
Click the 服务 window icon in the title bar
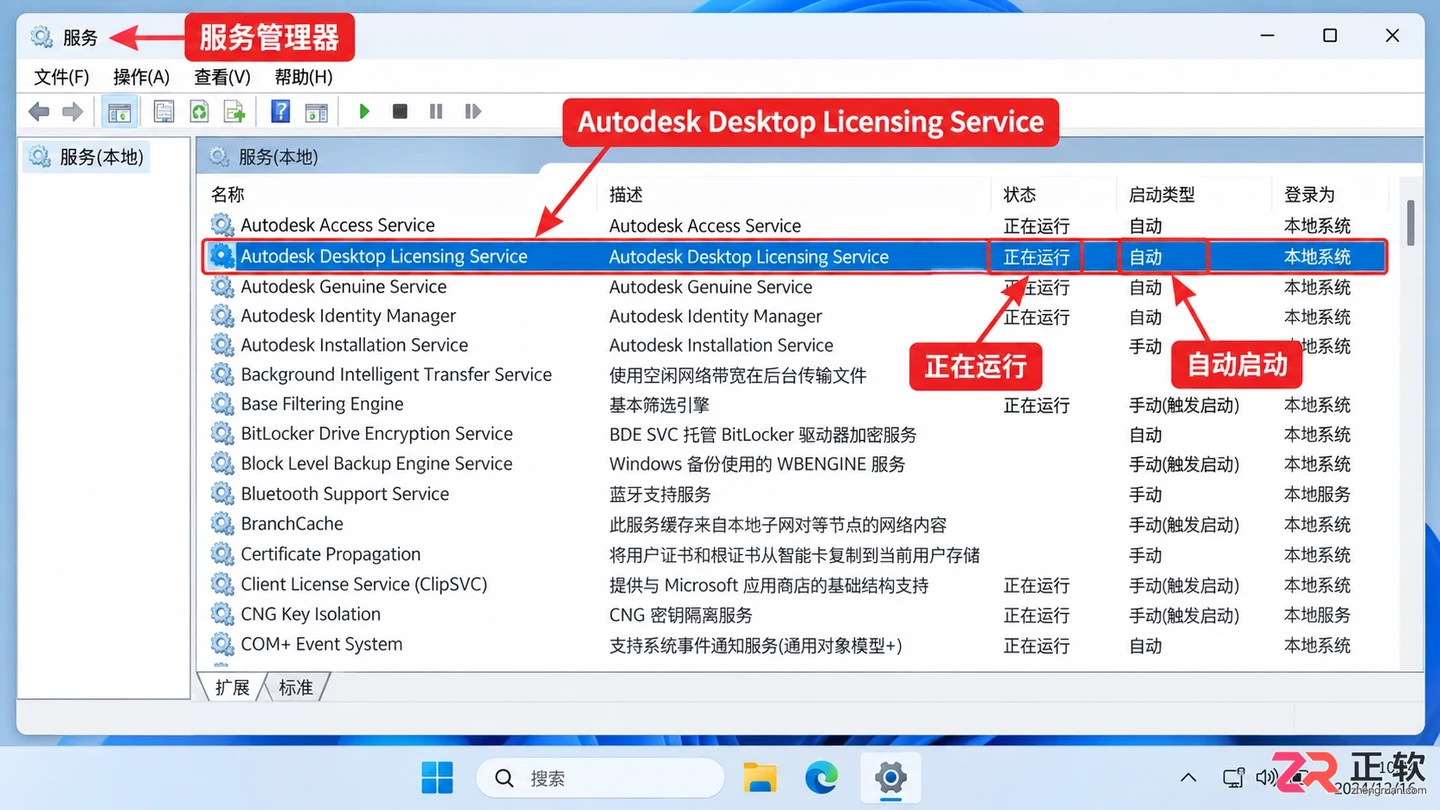pos(41,37)
